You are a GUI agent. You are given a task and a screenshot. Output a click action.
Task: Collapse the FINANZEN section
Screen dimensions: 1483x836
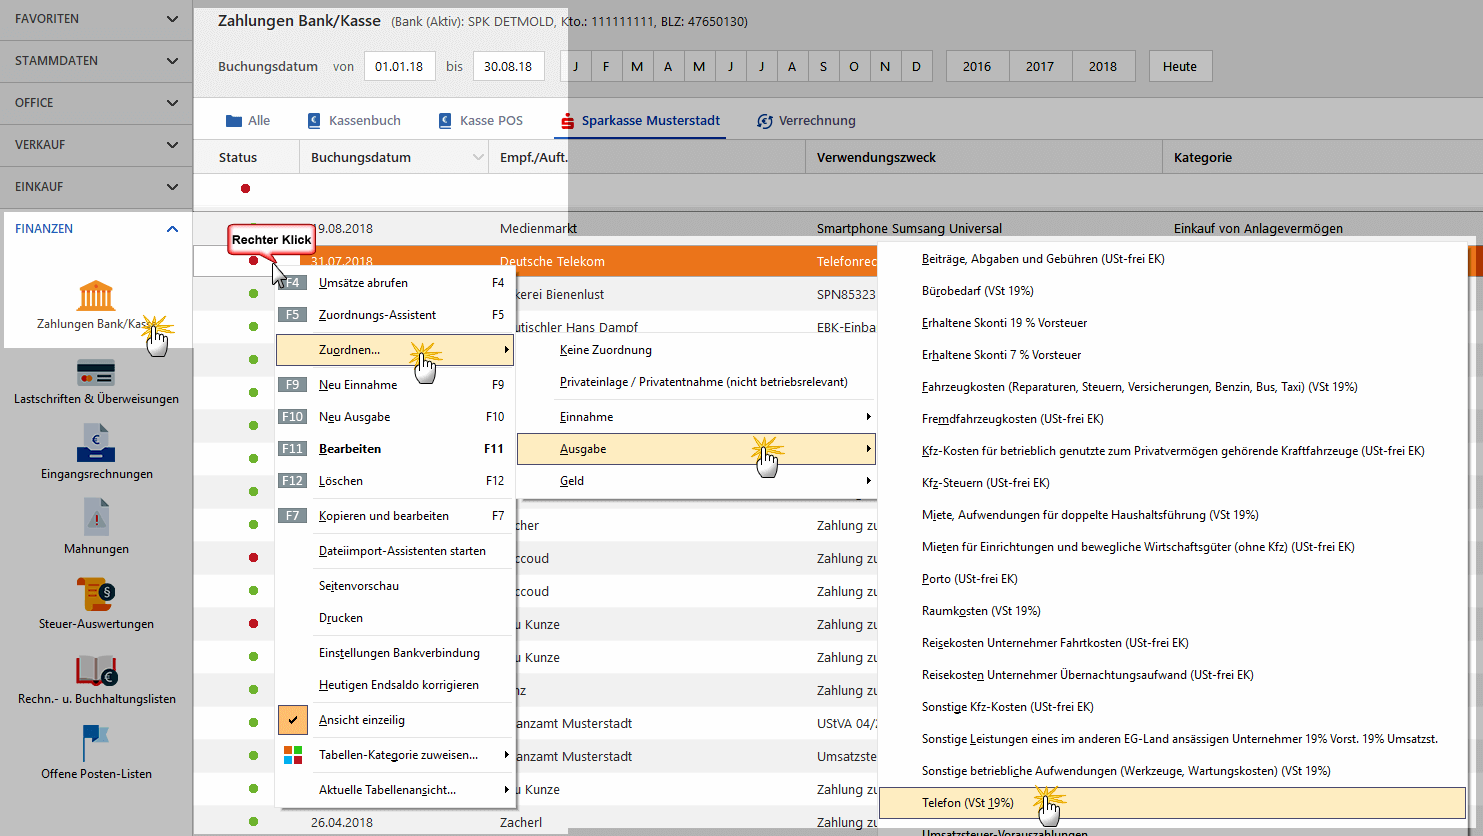pyautogui.click(x=172, y=229)
